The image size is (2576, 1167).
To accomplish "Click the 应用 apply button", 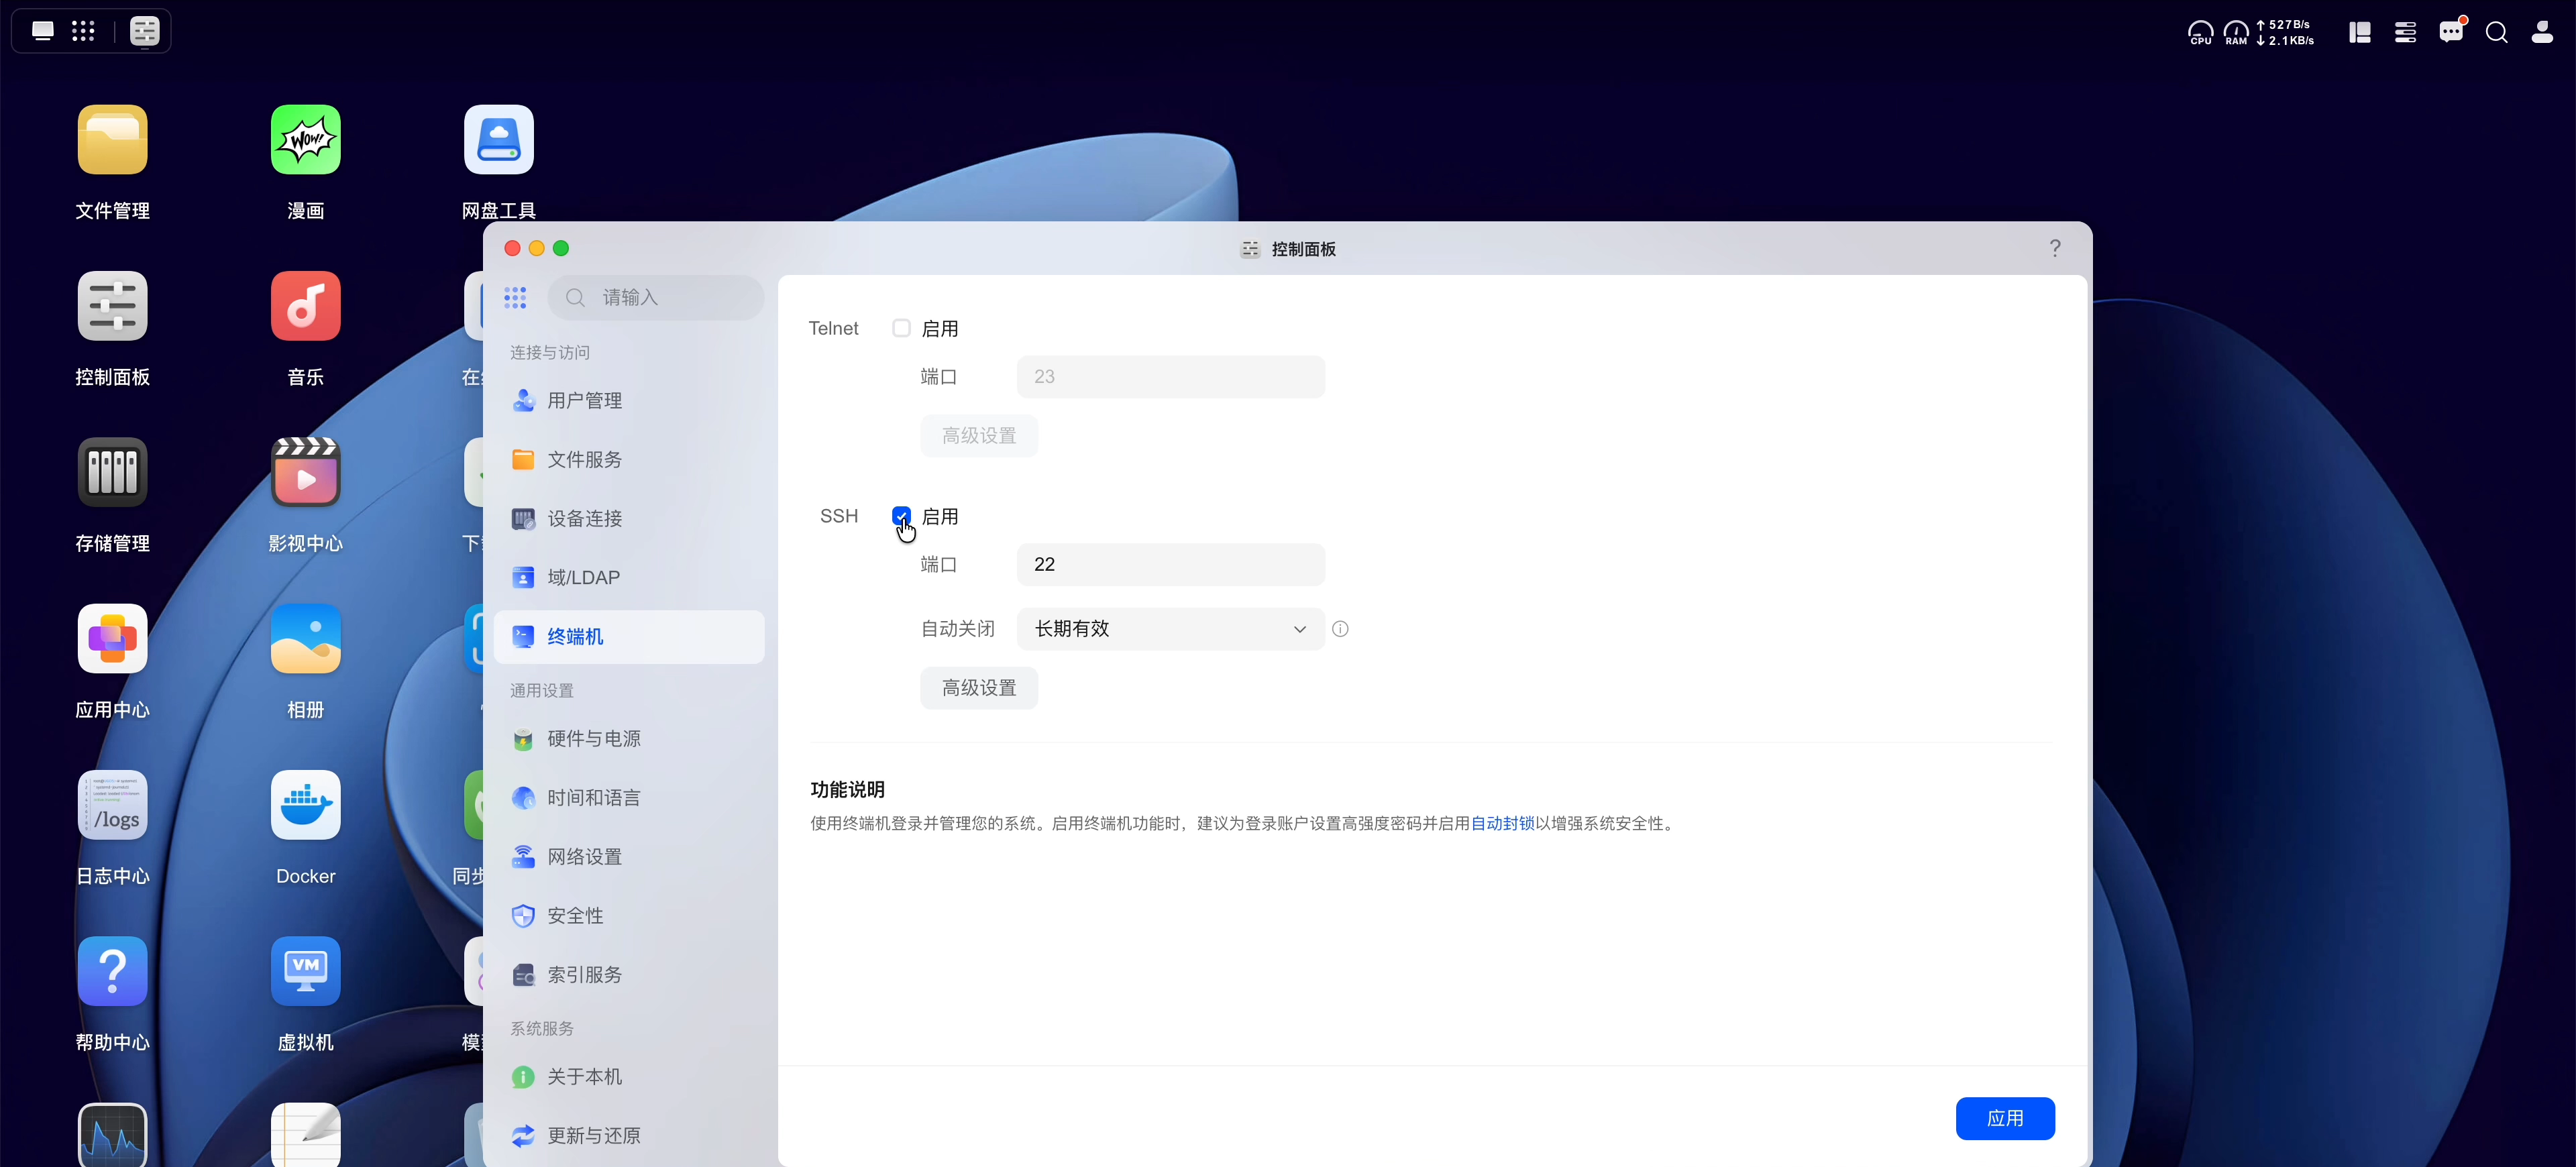I will click(x=2005, y=1118).
